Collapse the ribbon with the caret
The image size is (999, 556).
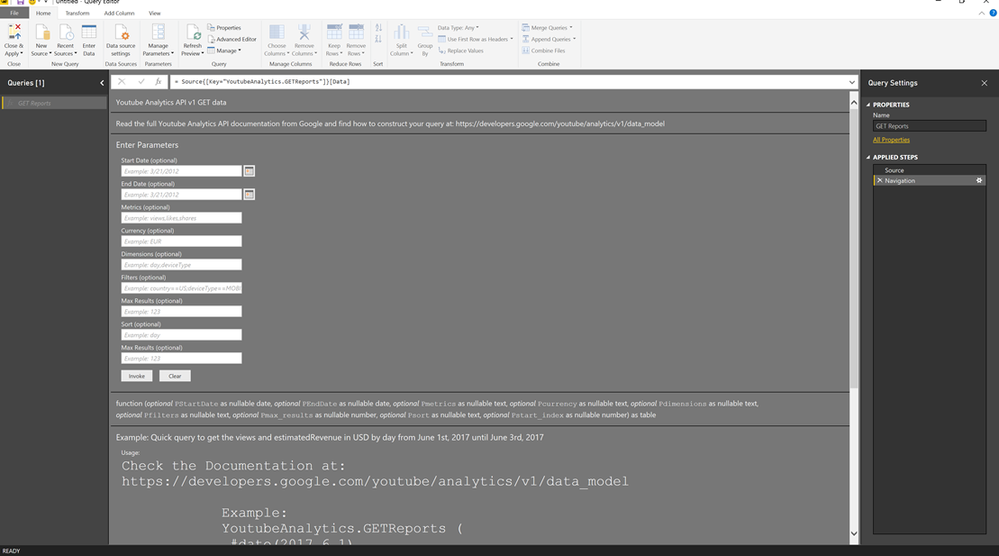(x=982, y=13)
